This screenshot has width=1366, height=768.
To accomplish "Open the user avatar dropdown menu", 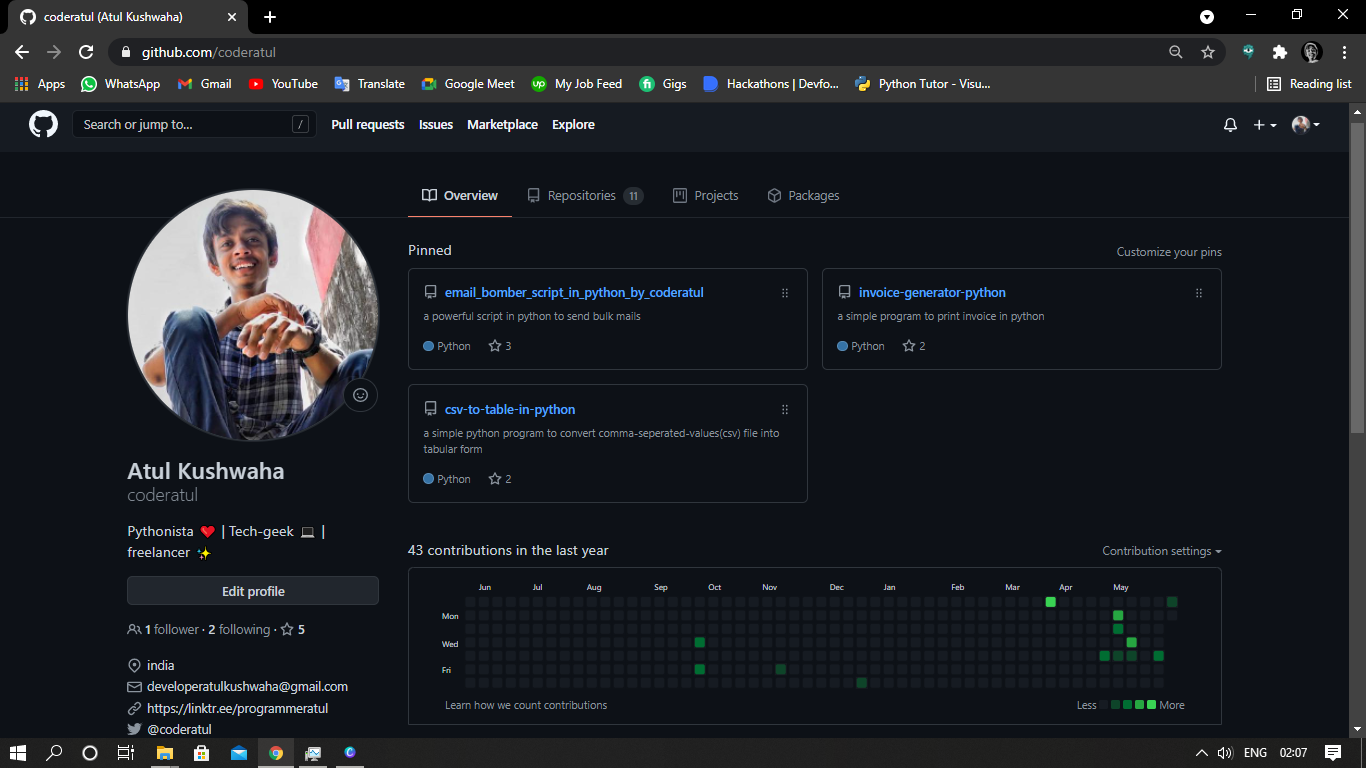I will tap(1305, 125).
